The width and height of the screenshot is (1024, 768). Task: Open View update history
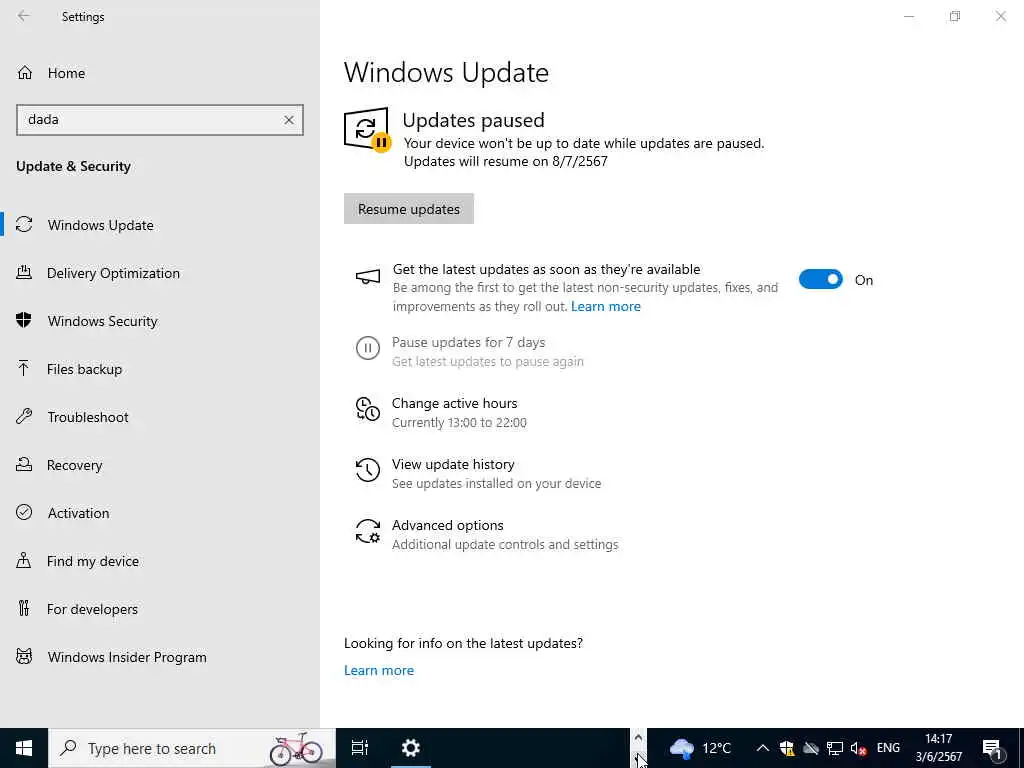pos(453,464)
